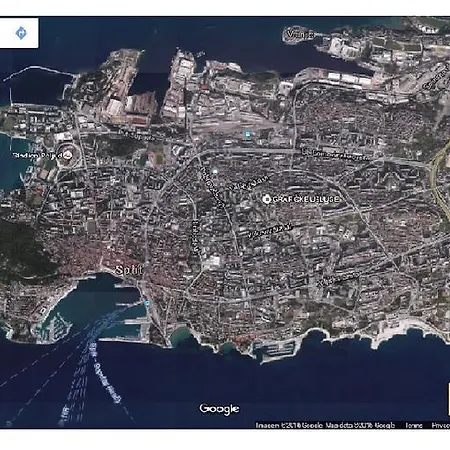This screenshot has width=450, height=450.
Task: Select the Stadion Poljud stadium marker icon
Action: tap(68, 155)
